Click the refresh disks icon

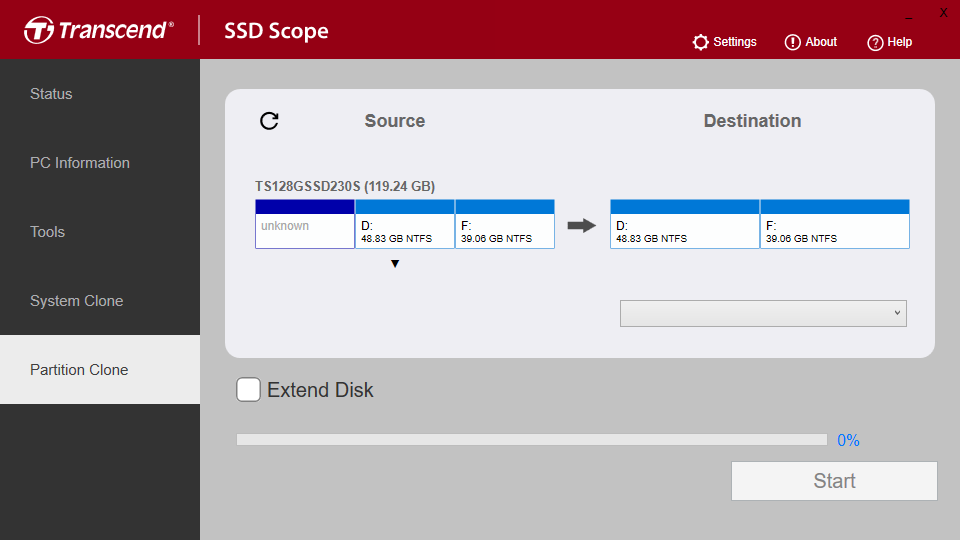click(x=269, y=121)
